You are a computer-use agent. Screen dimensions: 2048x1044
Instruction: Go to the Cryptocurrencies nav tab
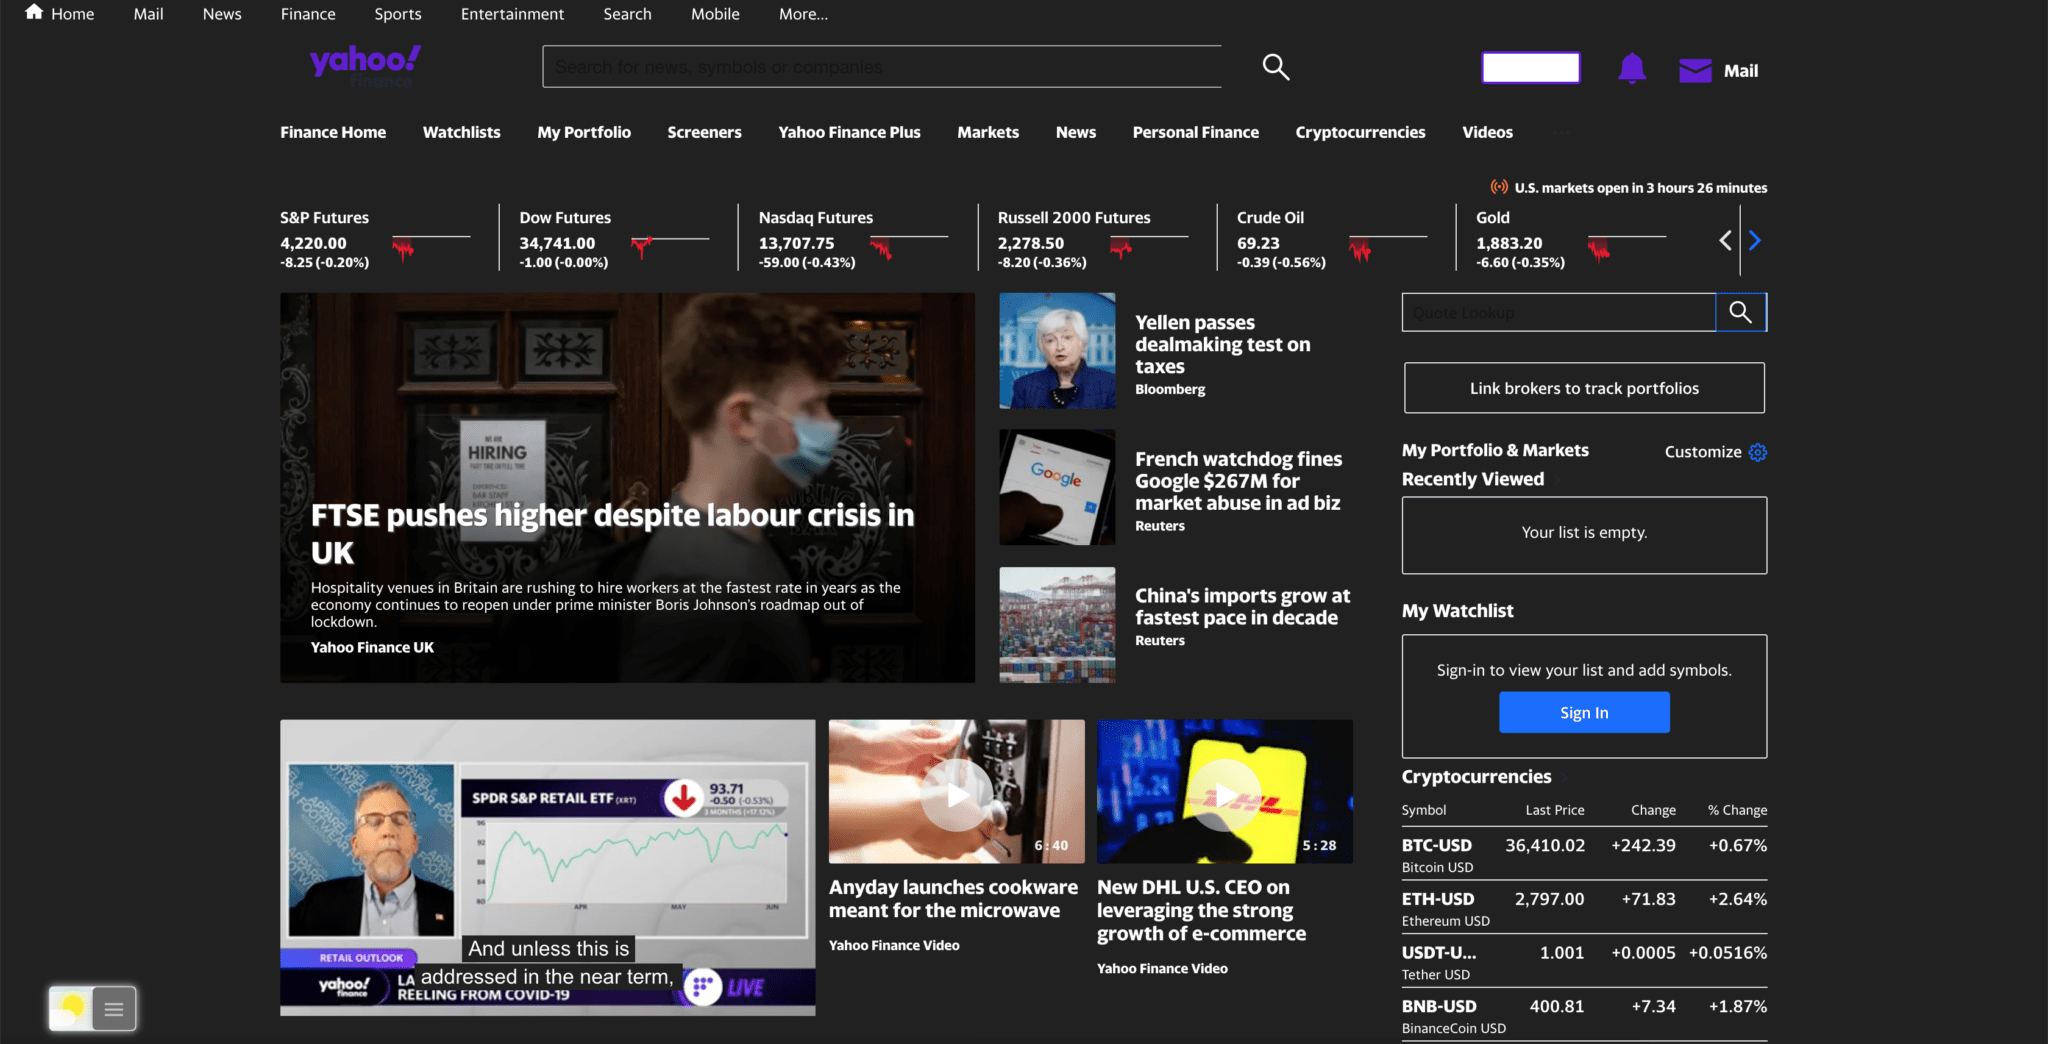point(1360,132)
